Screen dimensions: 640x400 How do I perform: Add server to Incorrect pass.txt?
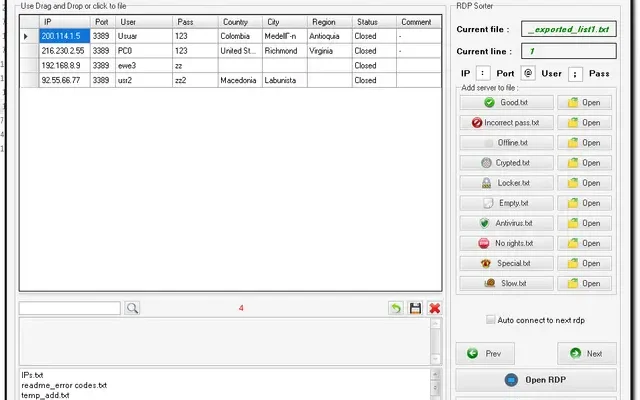(505, 122)
